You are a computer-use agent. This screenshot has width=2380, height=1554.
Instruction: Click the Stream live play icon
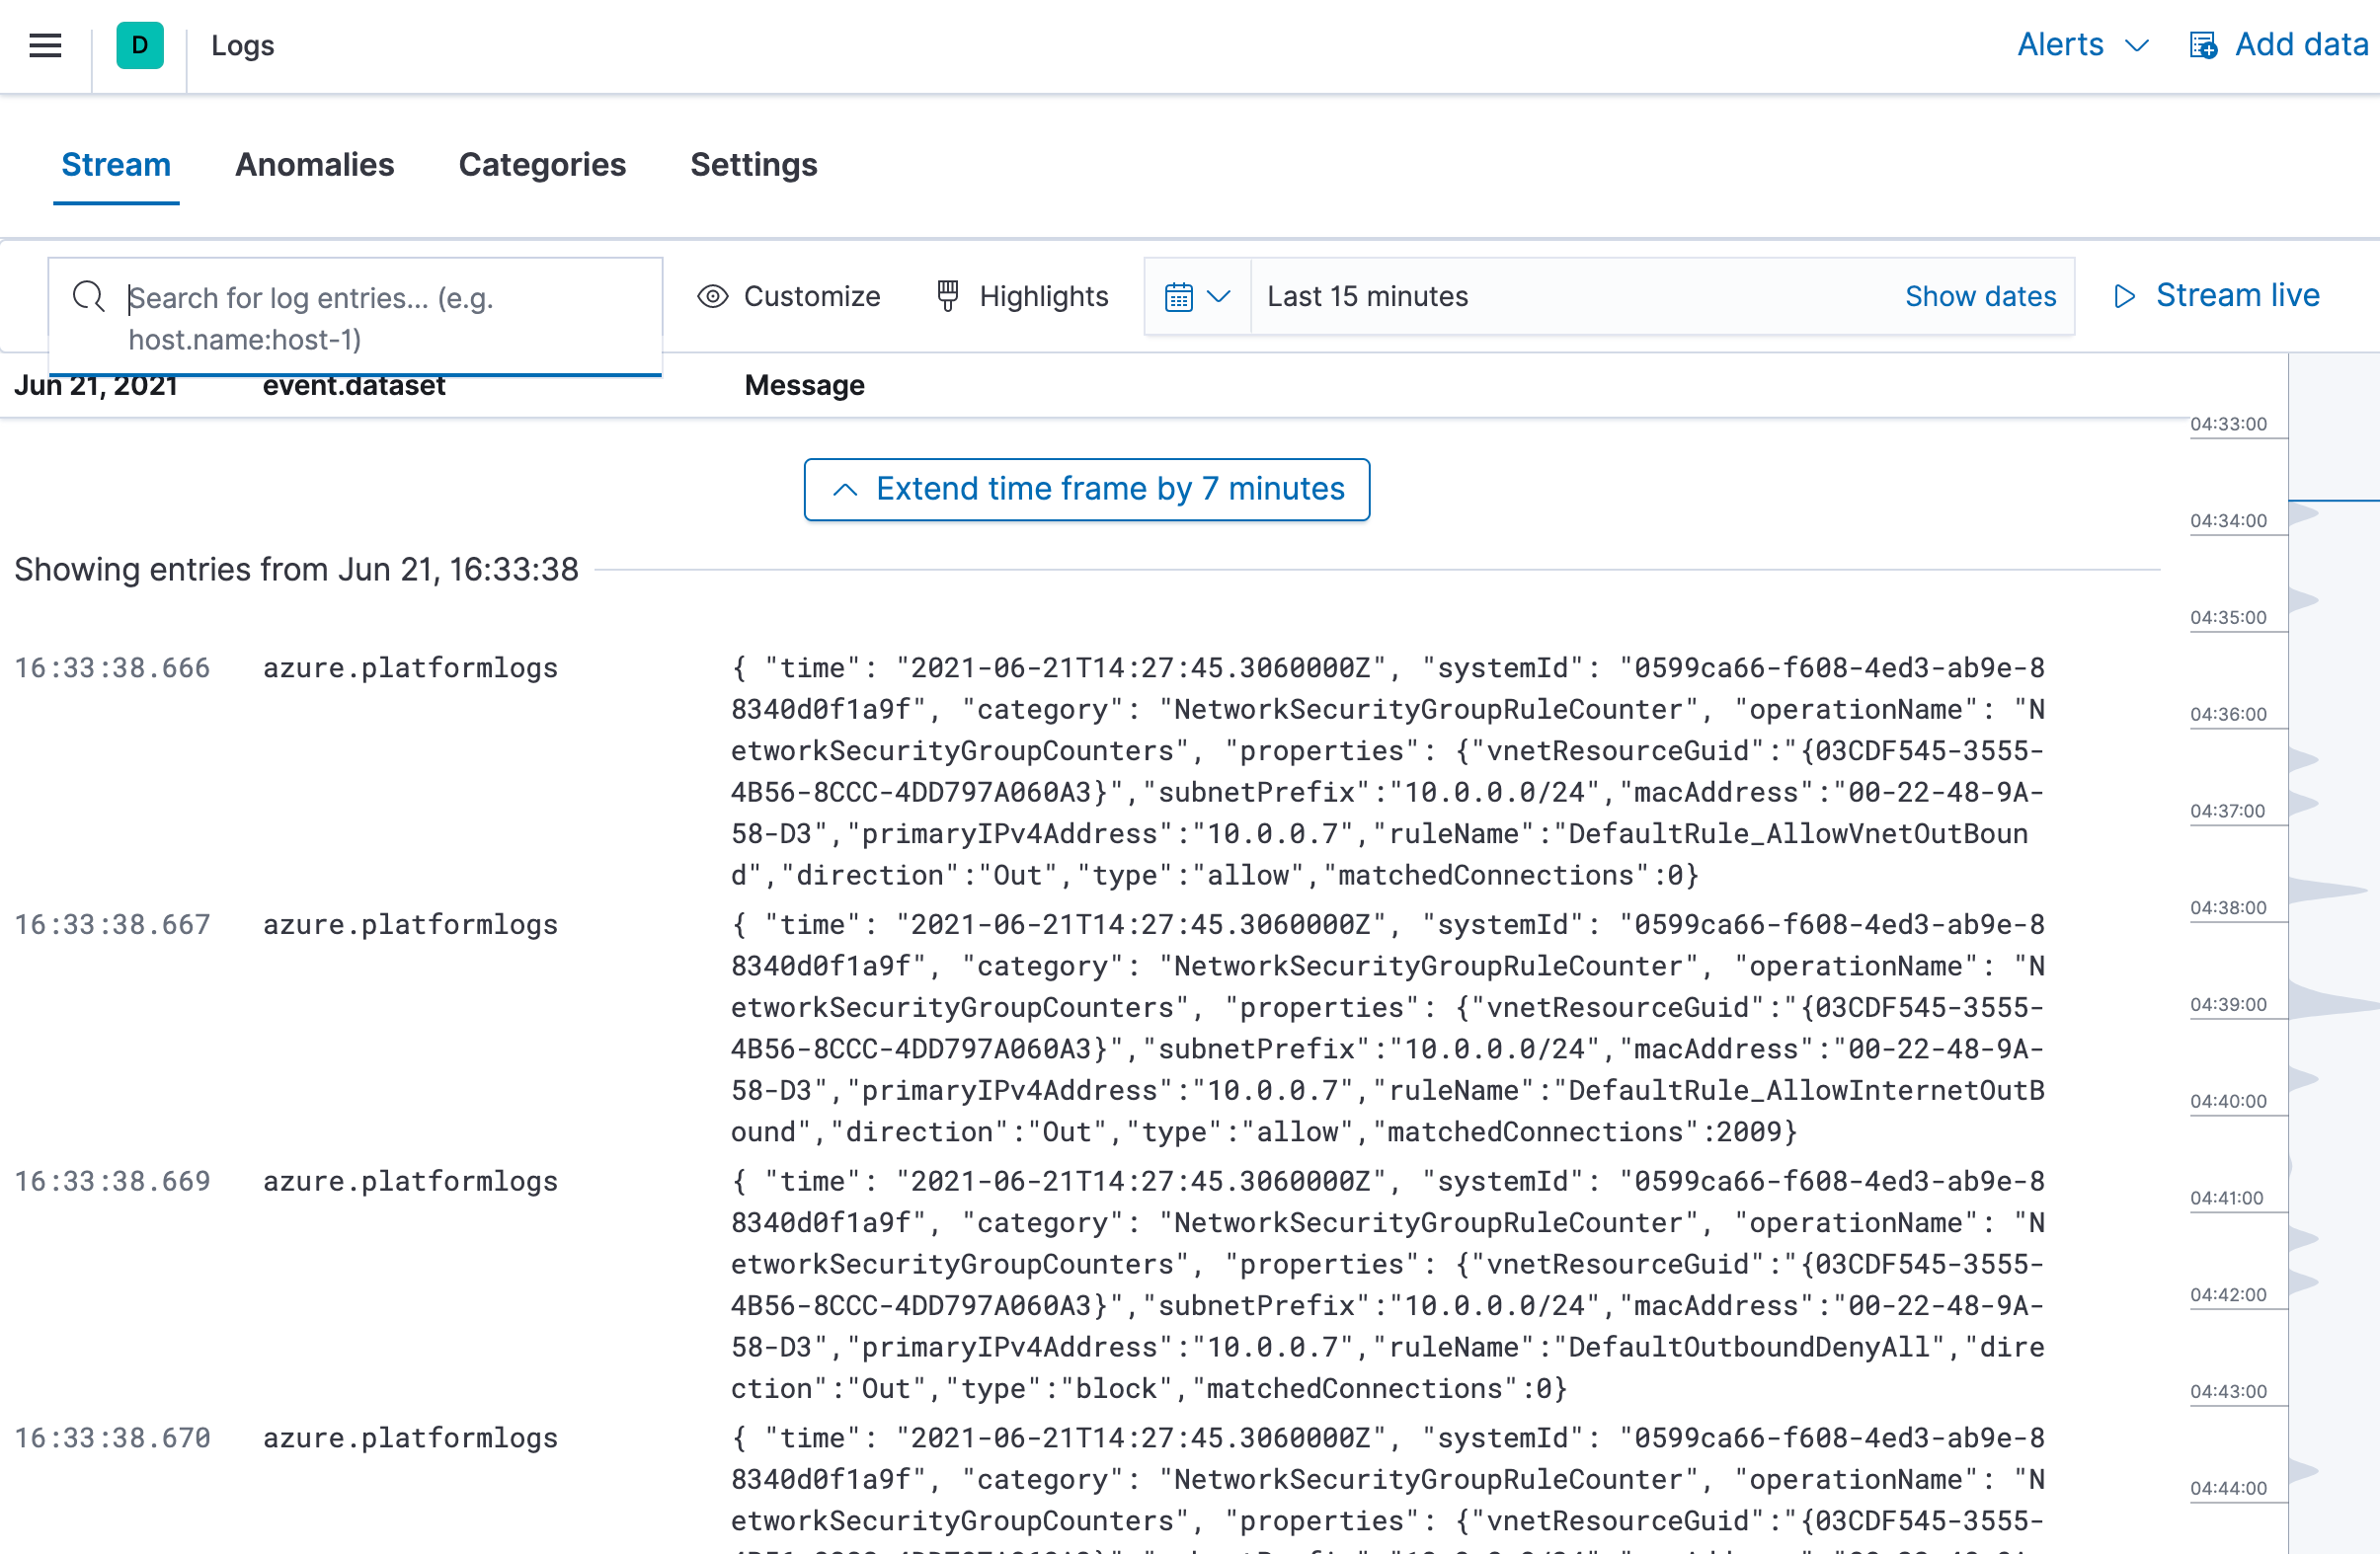click(2126, 296)
